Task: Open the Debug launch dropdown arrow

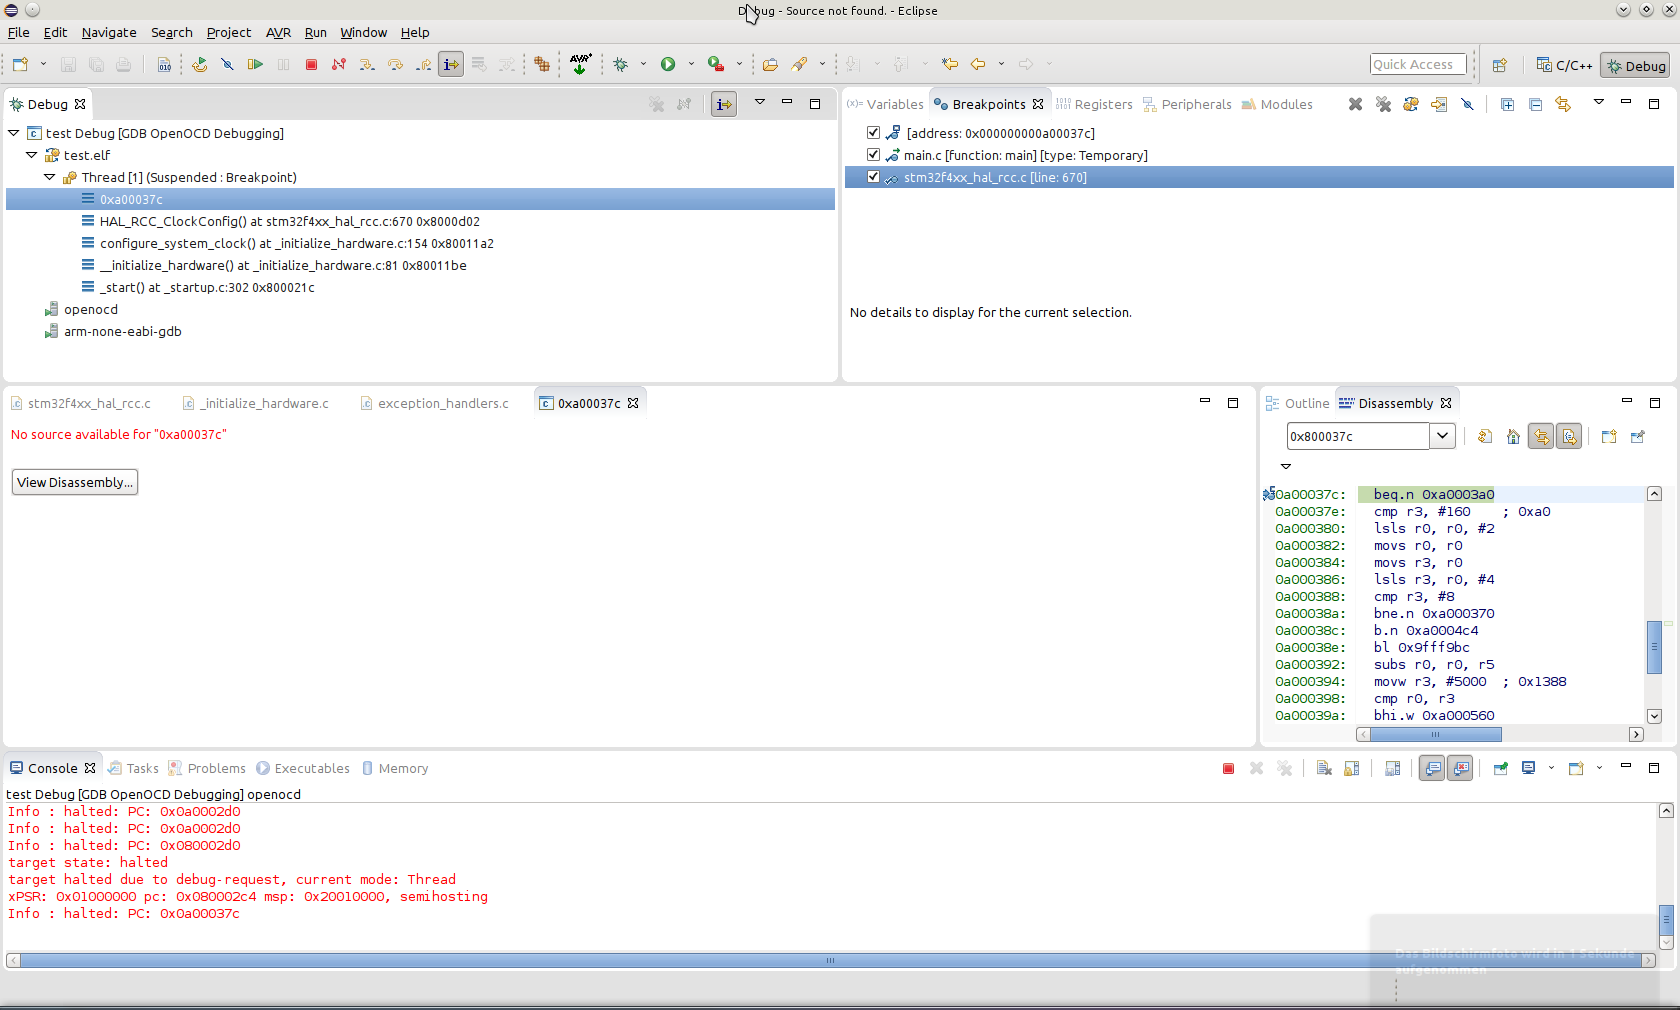Action: (x=643, y=64)
